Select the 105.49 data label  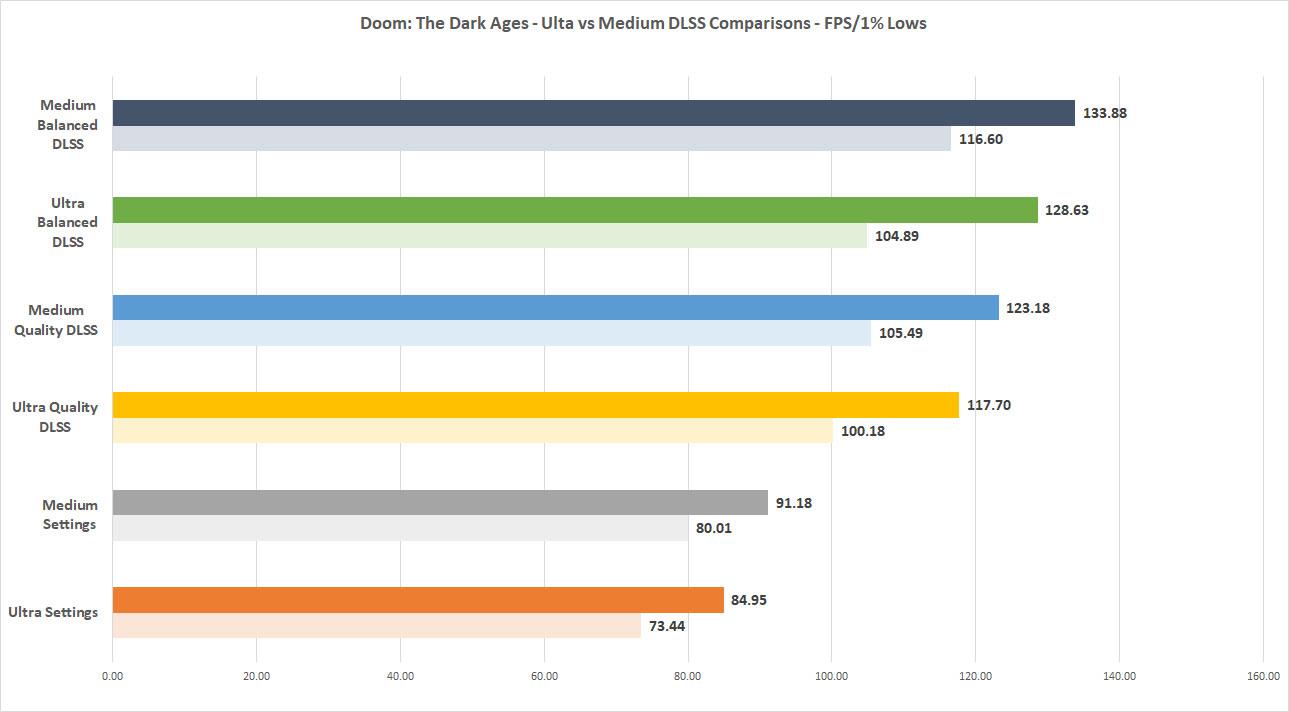click(x=900, y=333)
